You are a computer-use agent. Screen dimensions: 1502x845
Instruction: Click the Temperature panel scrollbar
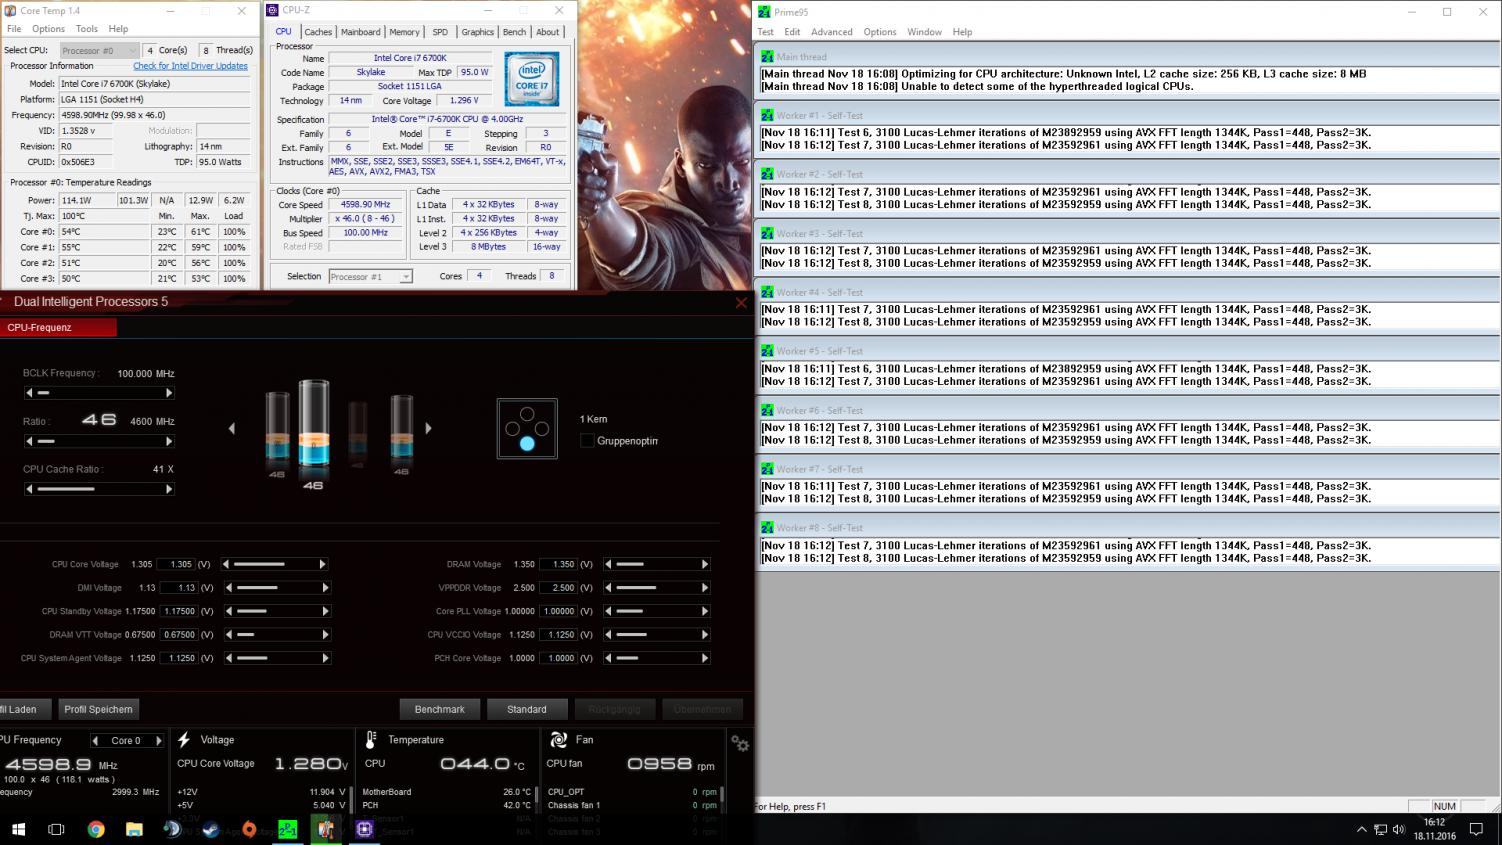537,797
